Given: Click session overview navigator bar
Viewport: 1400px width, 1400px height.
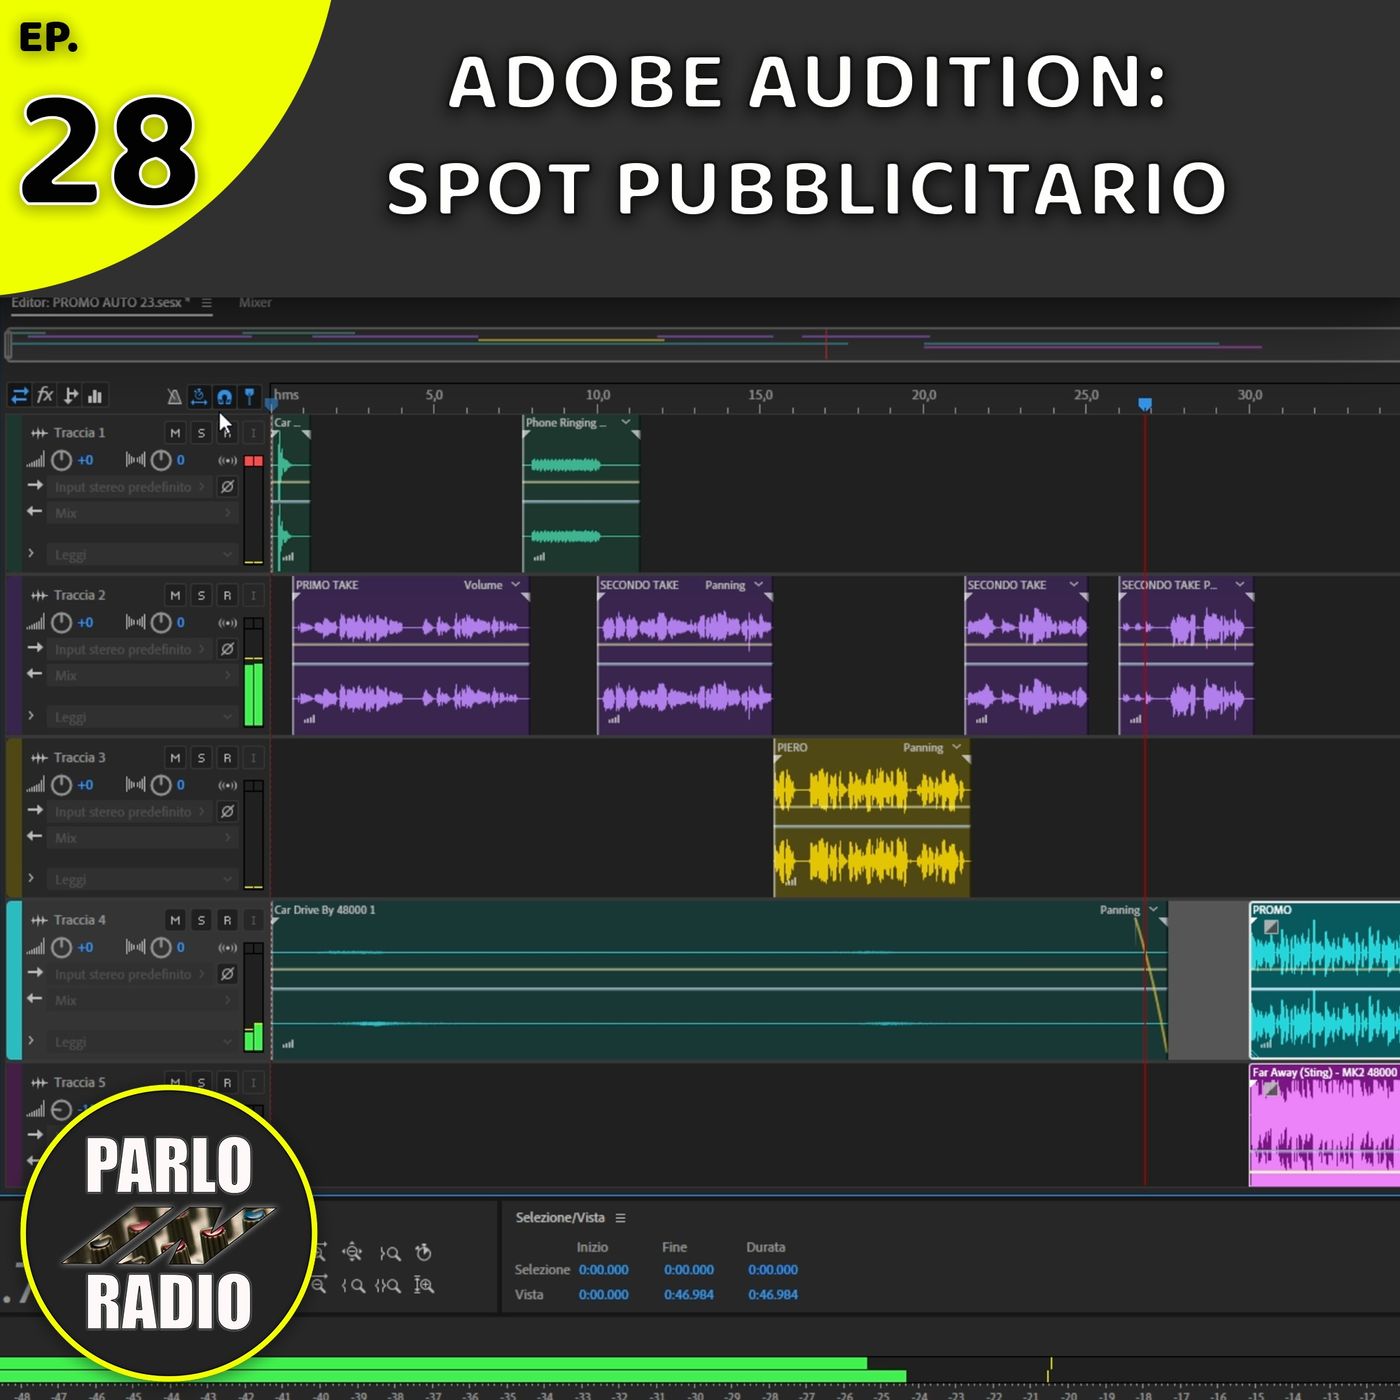Looking at the screenshot, I should 703,345.
